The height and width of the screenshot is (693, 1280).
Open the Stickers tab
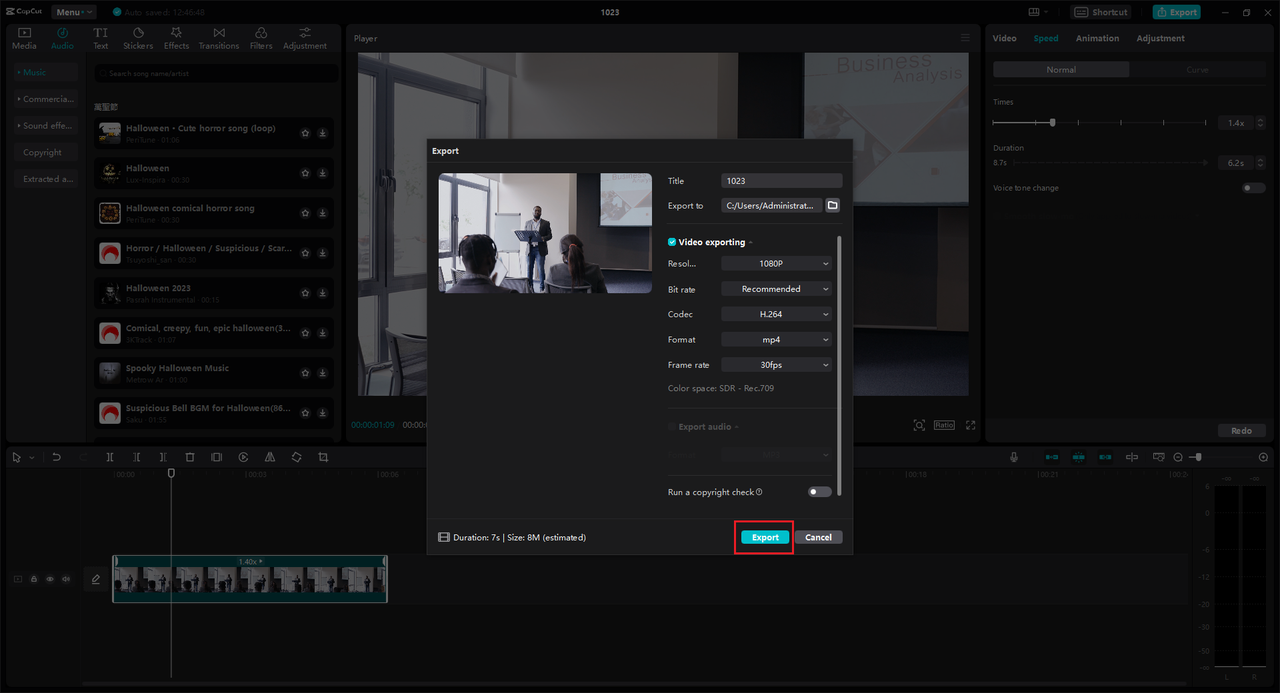click(138, 38)
